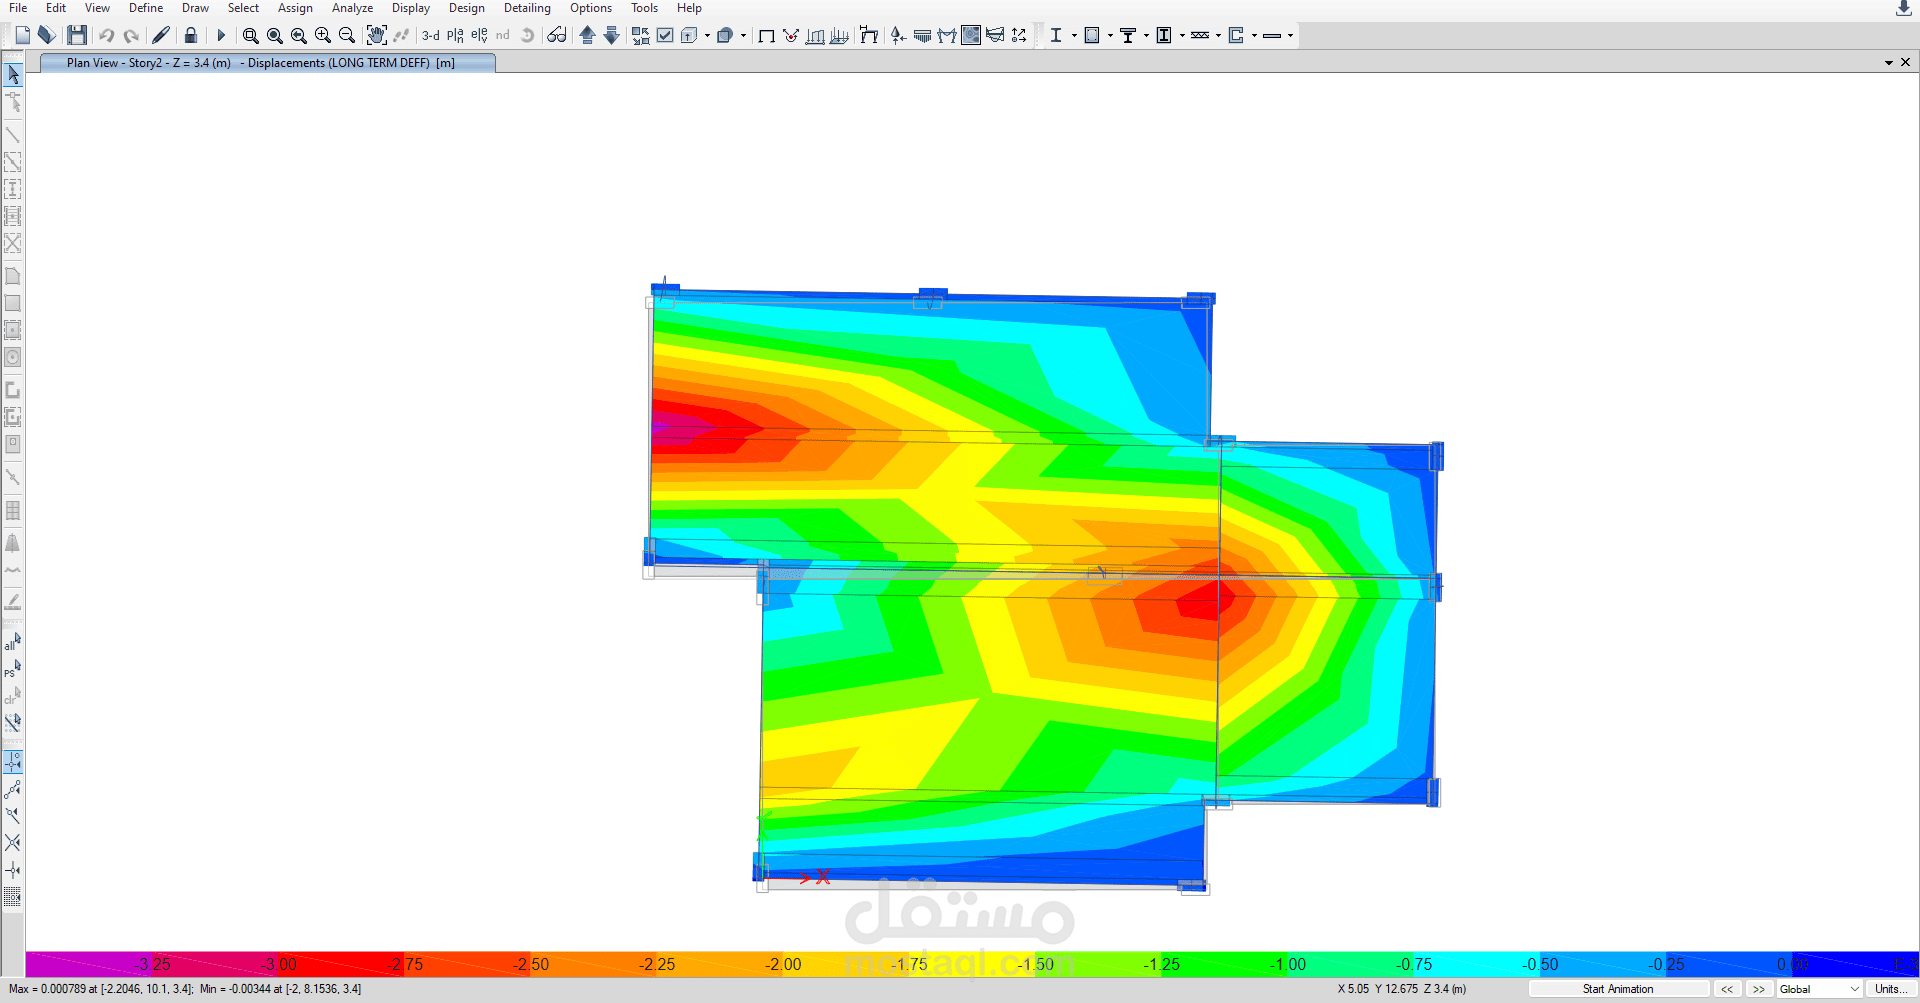Click the Rubber Band Zoom magnifier icon
This screenshot has height=1003, width=1920.
pos(251,35)
